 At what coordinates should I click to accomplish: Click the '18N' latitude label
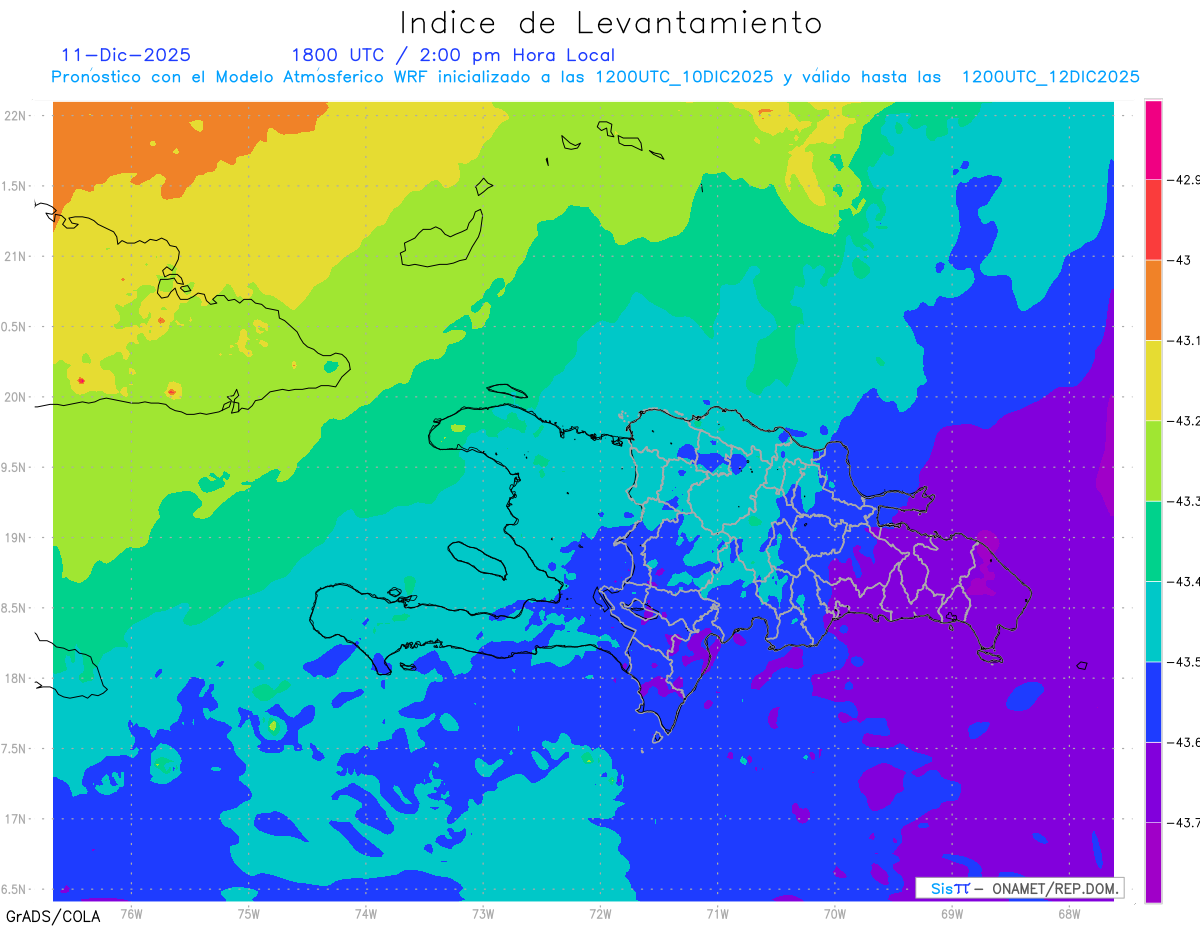(16, 678)
